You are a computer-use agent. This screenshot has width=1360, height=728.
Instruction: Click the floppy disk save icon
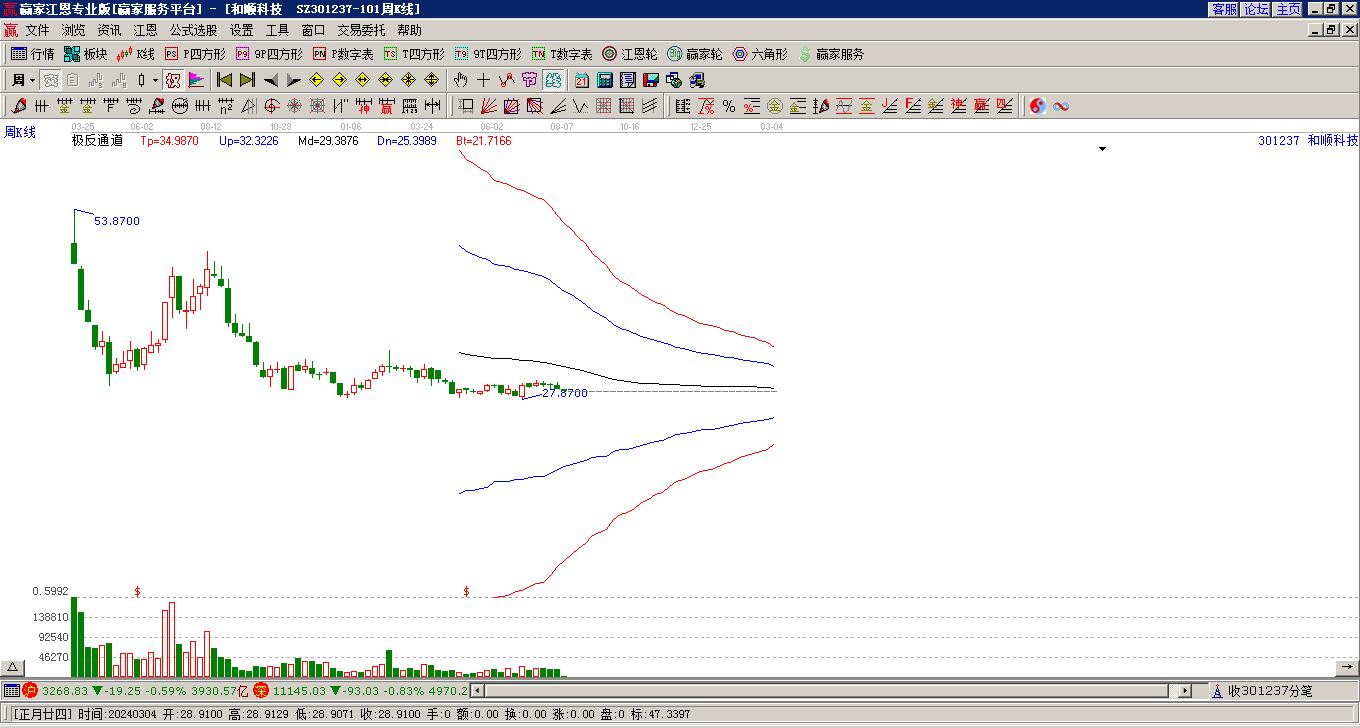[651, 80]
